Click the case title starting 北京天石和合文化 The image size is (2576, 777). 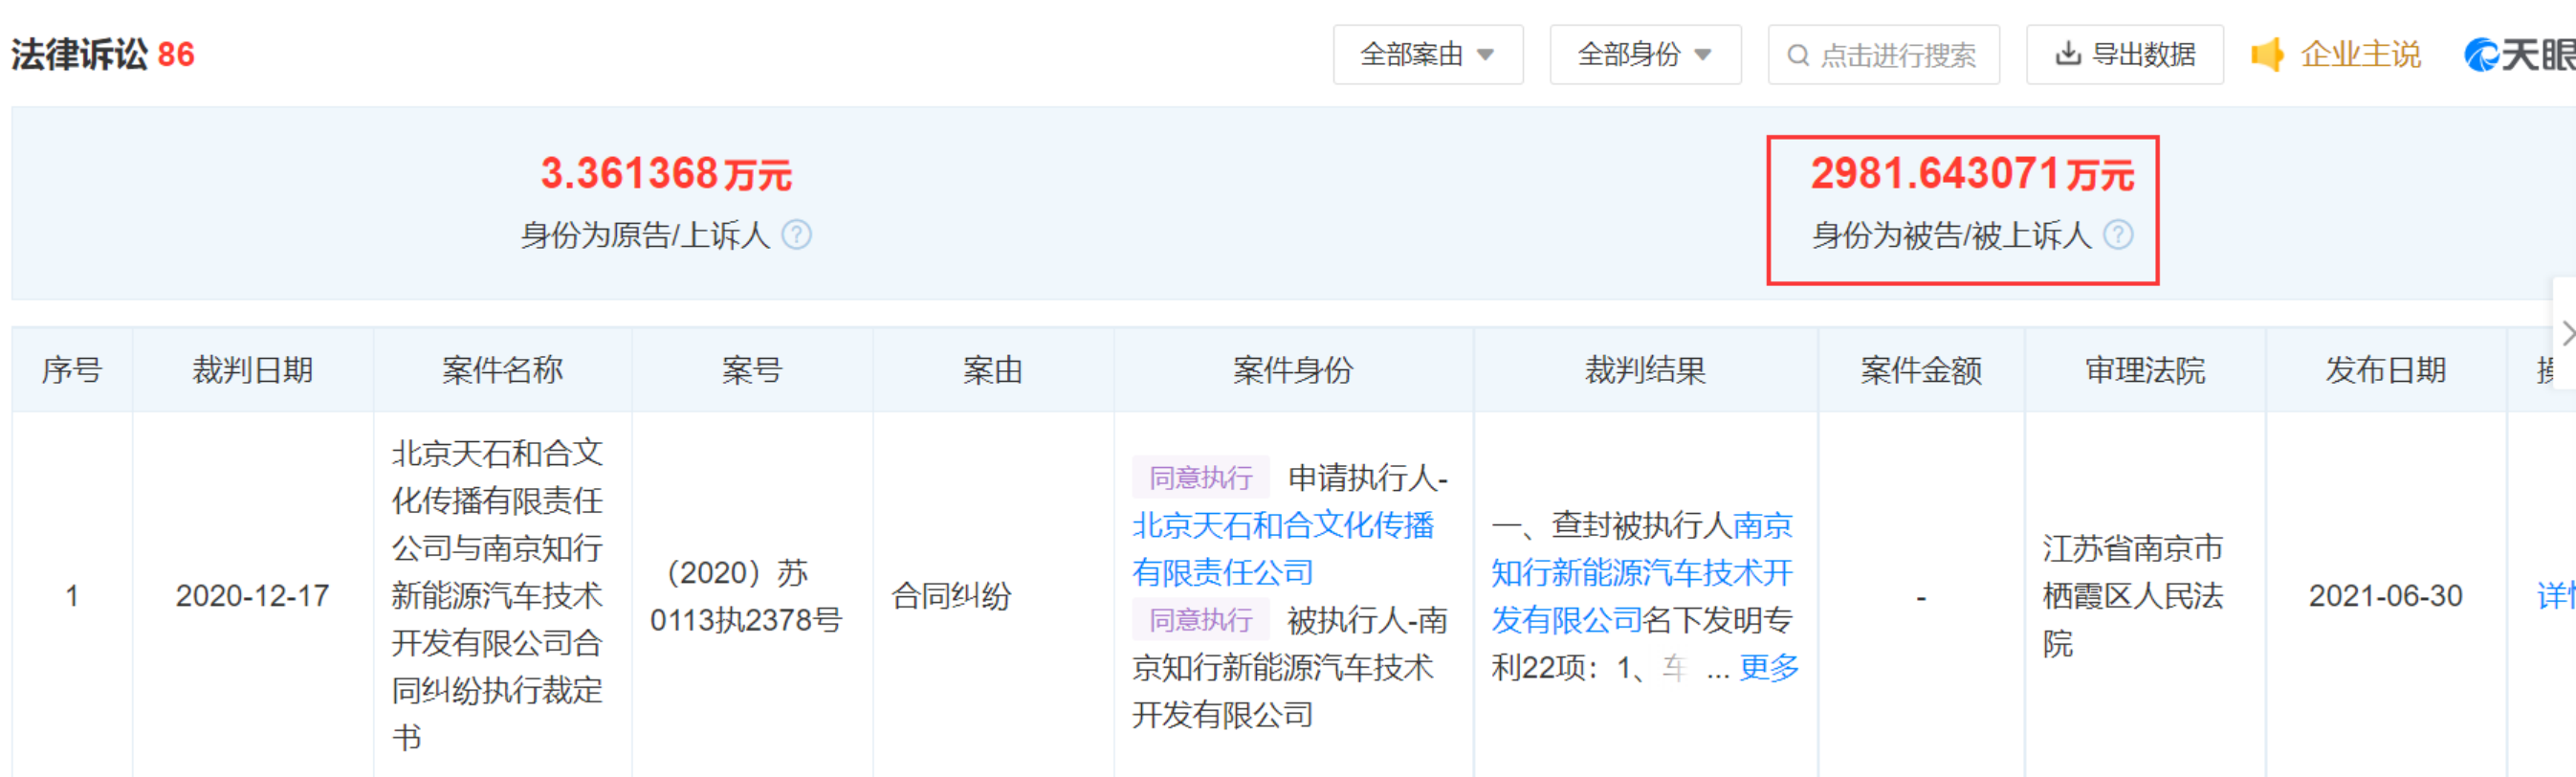click(x=497, y=596)
